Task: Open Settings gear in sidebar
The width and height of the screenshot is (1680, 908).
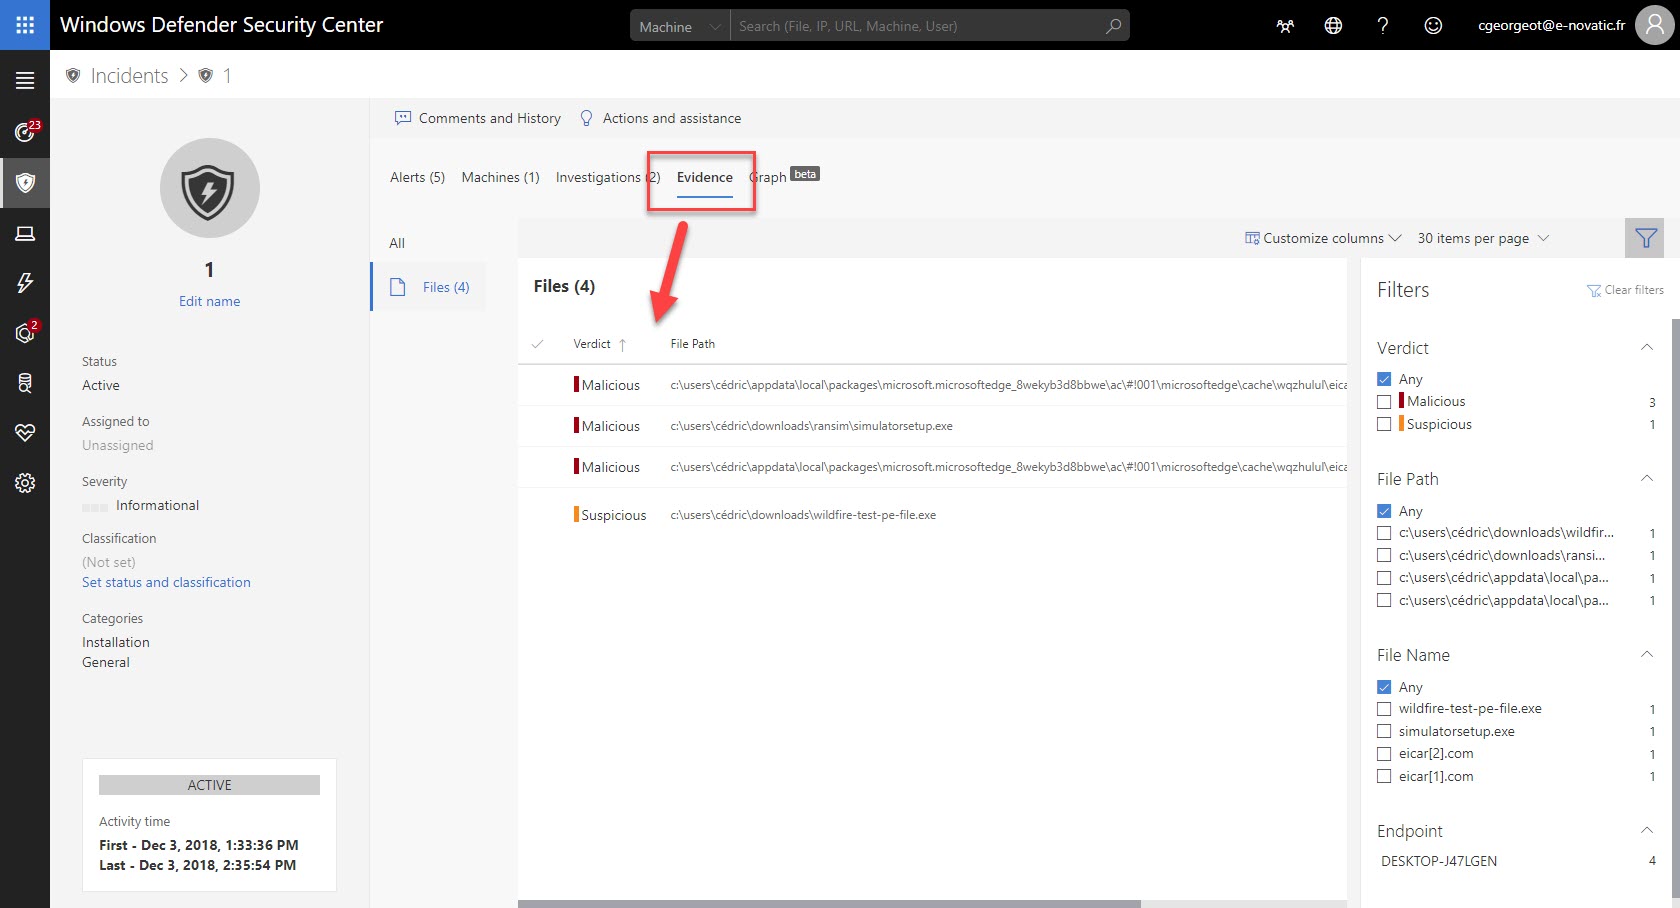Action: [25, 483]
